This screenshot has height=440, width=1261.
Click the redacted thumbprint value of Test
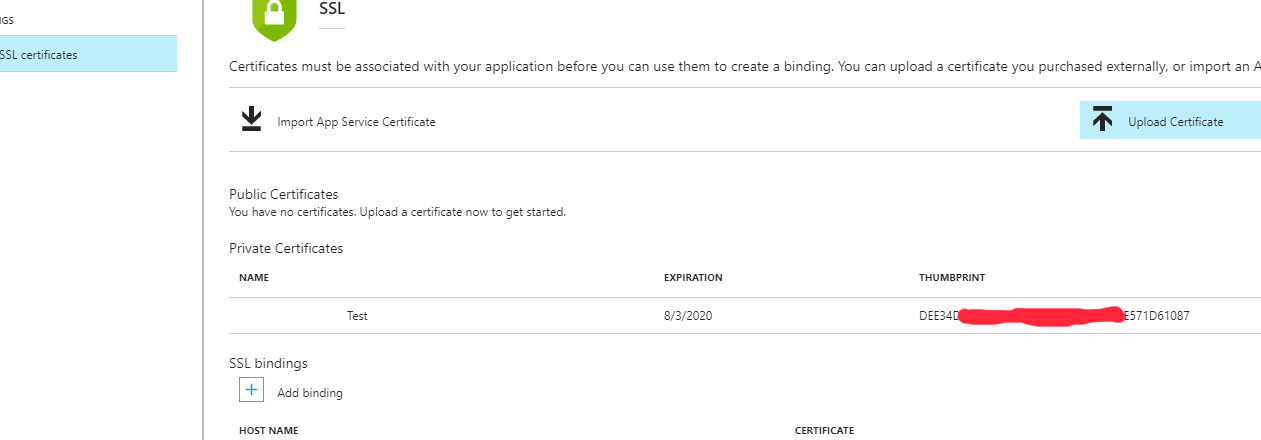pyautogui.click(x=1053, y=316)
